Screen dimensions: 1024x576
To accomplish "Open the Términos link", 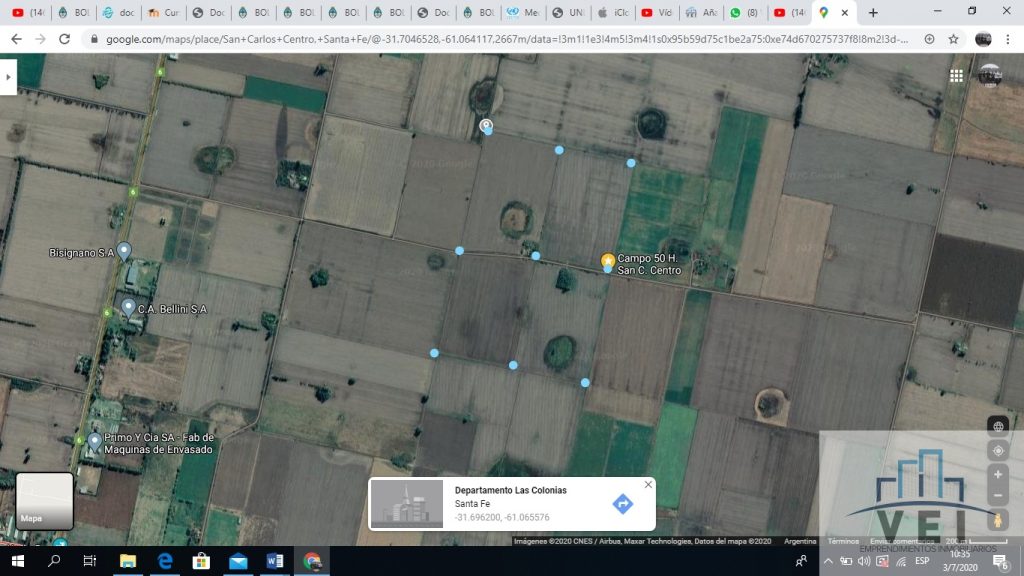I will [843, 541].
